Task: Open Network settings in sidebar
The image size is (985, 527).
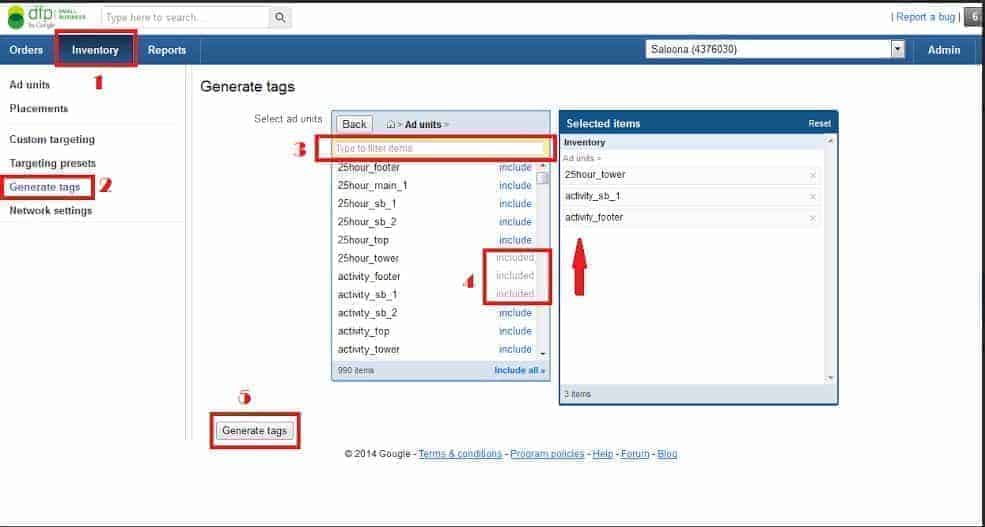Action: point(51,210)
